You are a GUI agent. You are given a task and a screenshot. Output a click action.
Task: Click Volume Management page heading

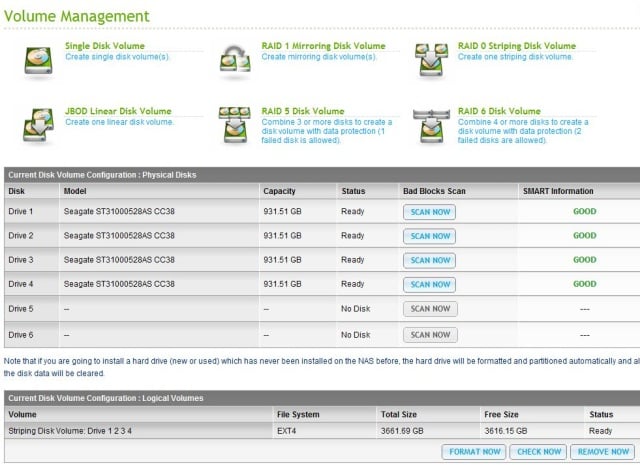coord(77,16)
